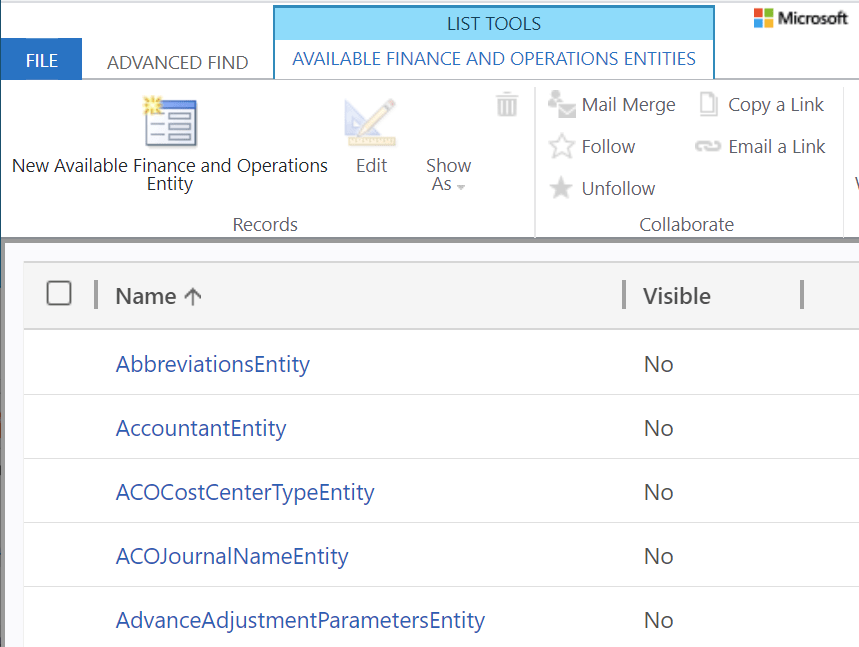Select the AVAILABLE FINANCE AND OPERATIONS ENTITIES ribbon tab
859x647 pixels.
click(x=493, y=59)
